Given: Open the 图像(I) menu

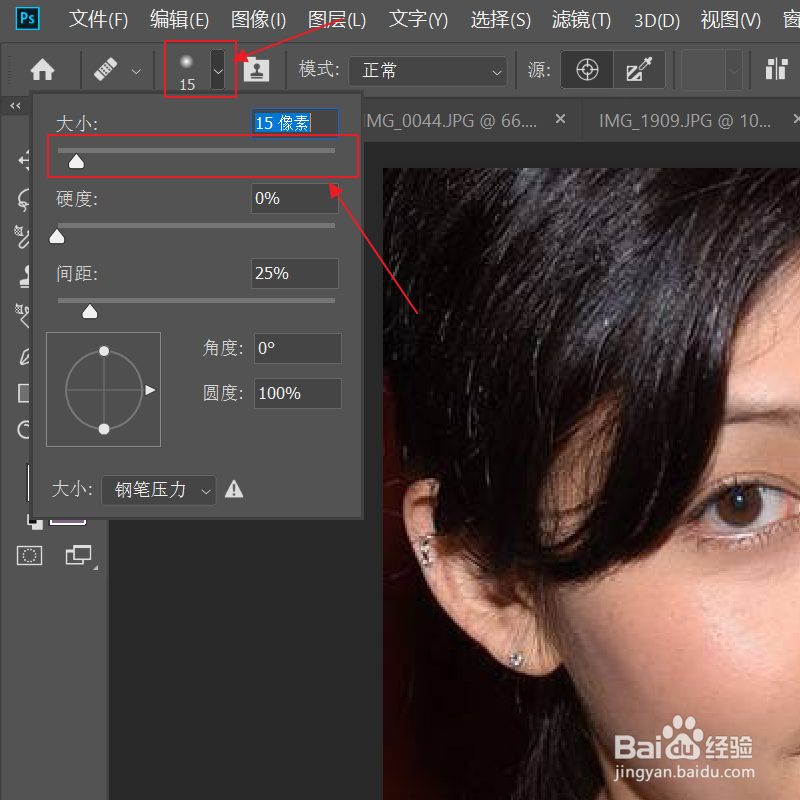Looking at the screenshot, I should coord(258,20).
